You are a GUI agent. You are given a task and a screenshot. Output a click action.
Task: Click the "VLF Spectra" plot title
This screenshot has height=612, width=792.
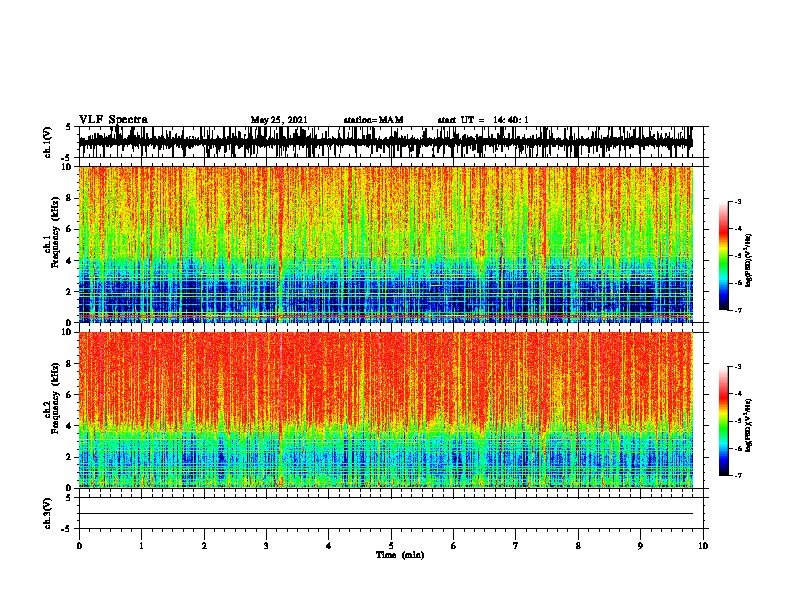point(113,119)
